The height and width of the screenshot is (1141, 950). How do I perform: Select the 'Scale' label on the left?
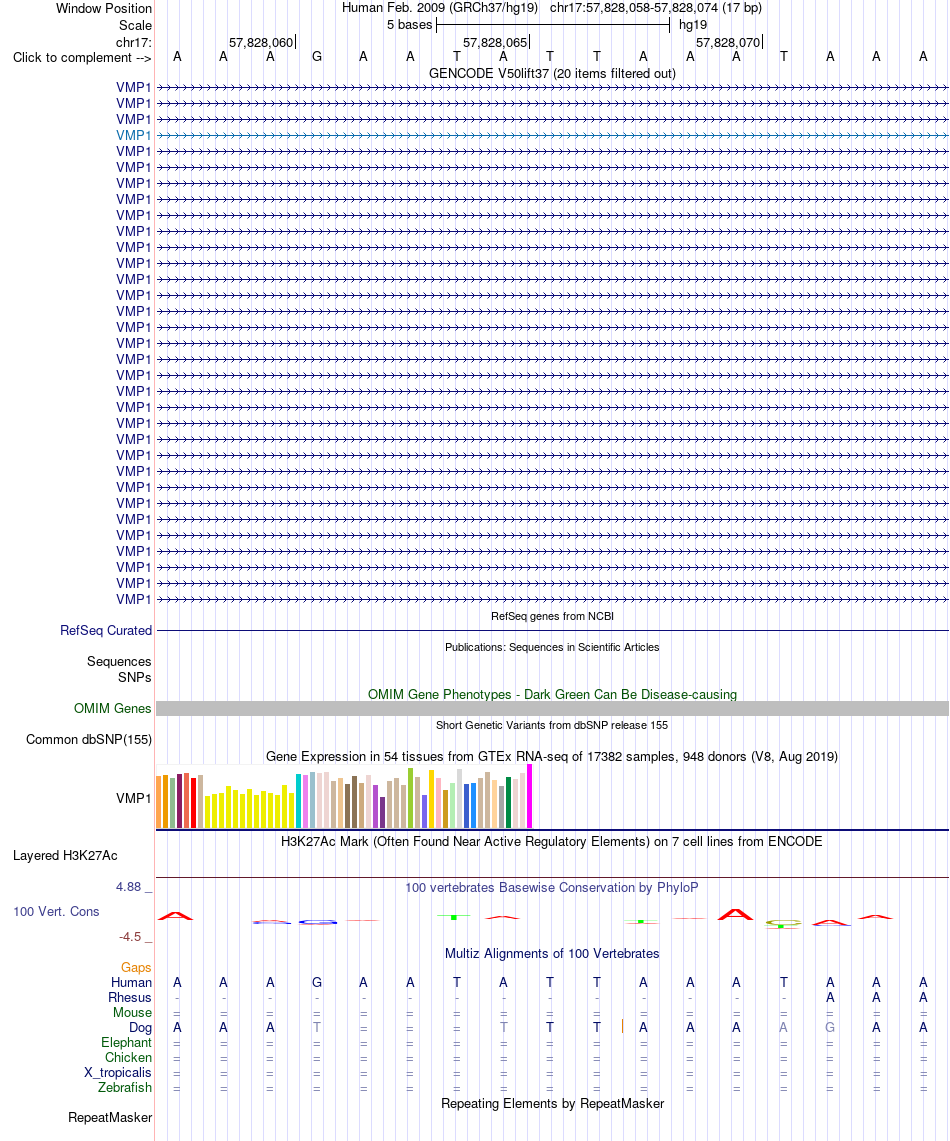[x=135, y=25]
